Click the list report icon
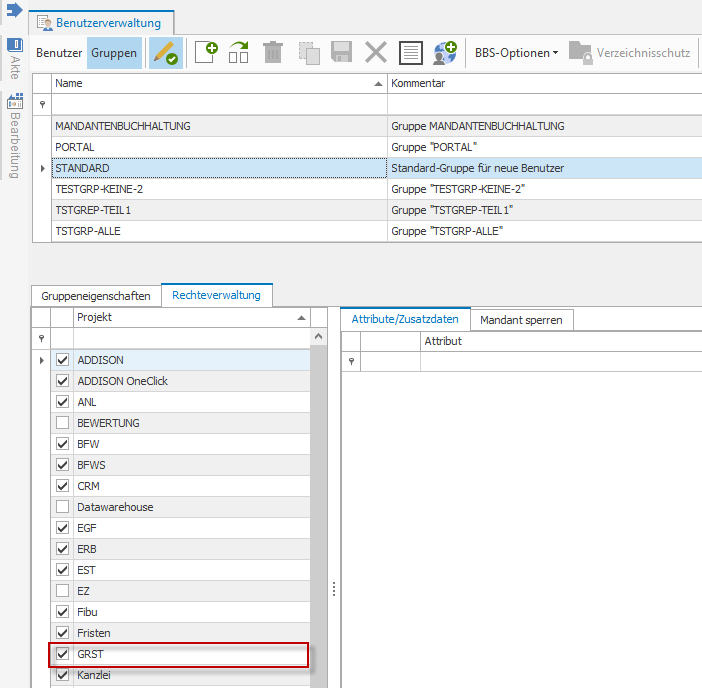The image size is (702, 688). pyautogui.click(x=411, y=53)
